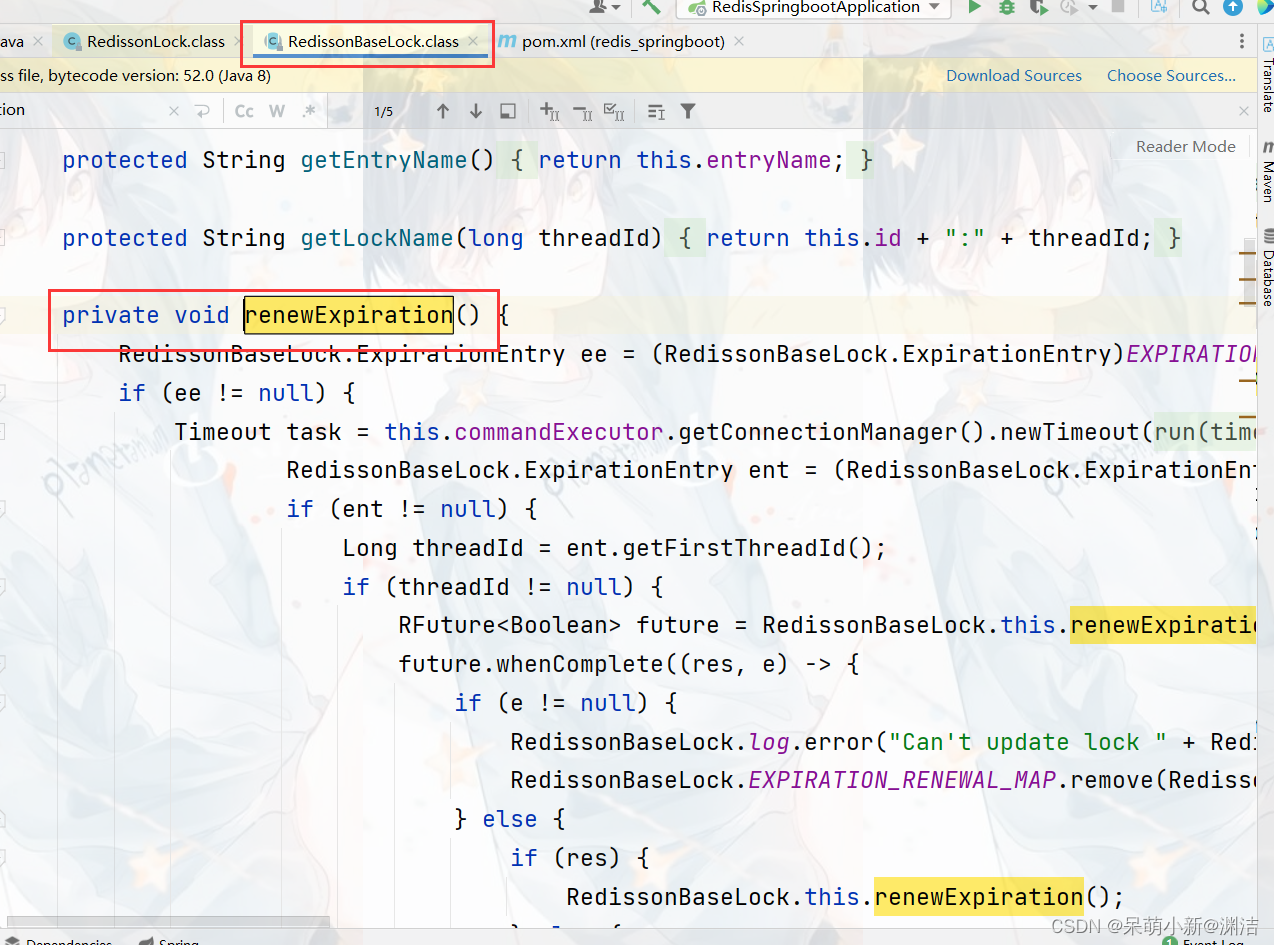Start debugging with the bug icon
Viewport: 1274px width, 945px height.
[x=1007, y=7]
